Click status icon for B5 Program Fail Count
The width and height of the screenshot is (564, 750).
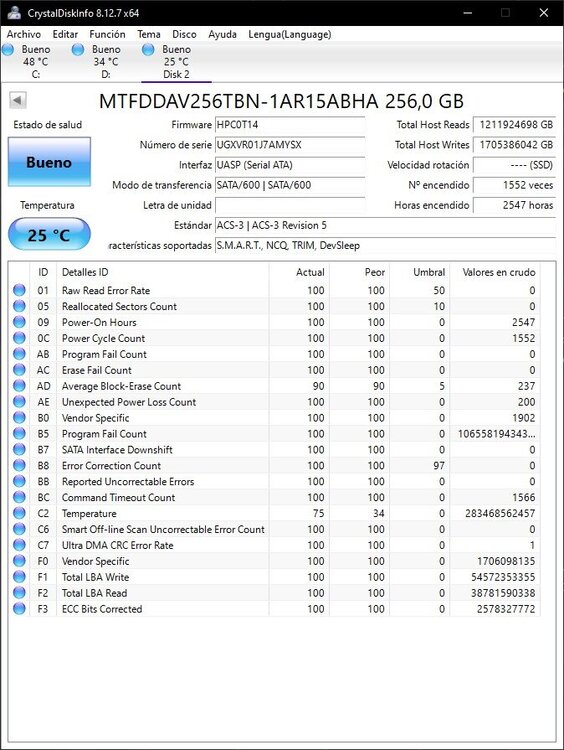coord(19,434)
